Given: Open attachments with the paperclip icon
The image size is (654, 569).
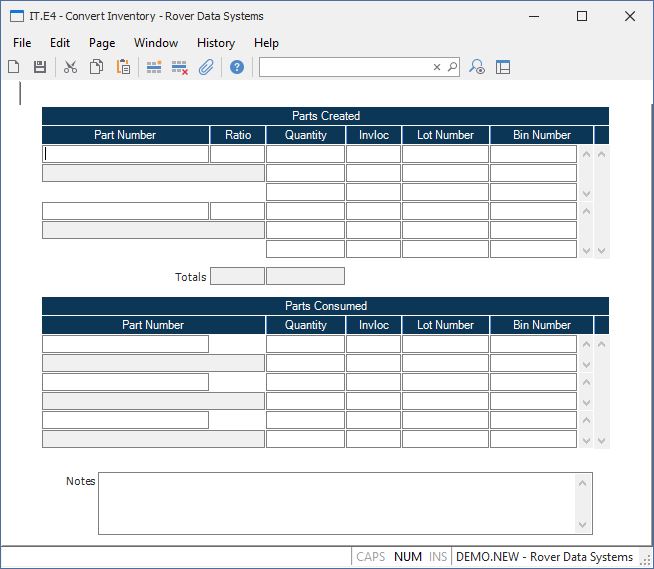Looking at the screenshot, I should tap(206, 67).
